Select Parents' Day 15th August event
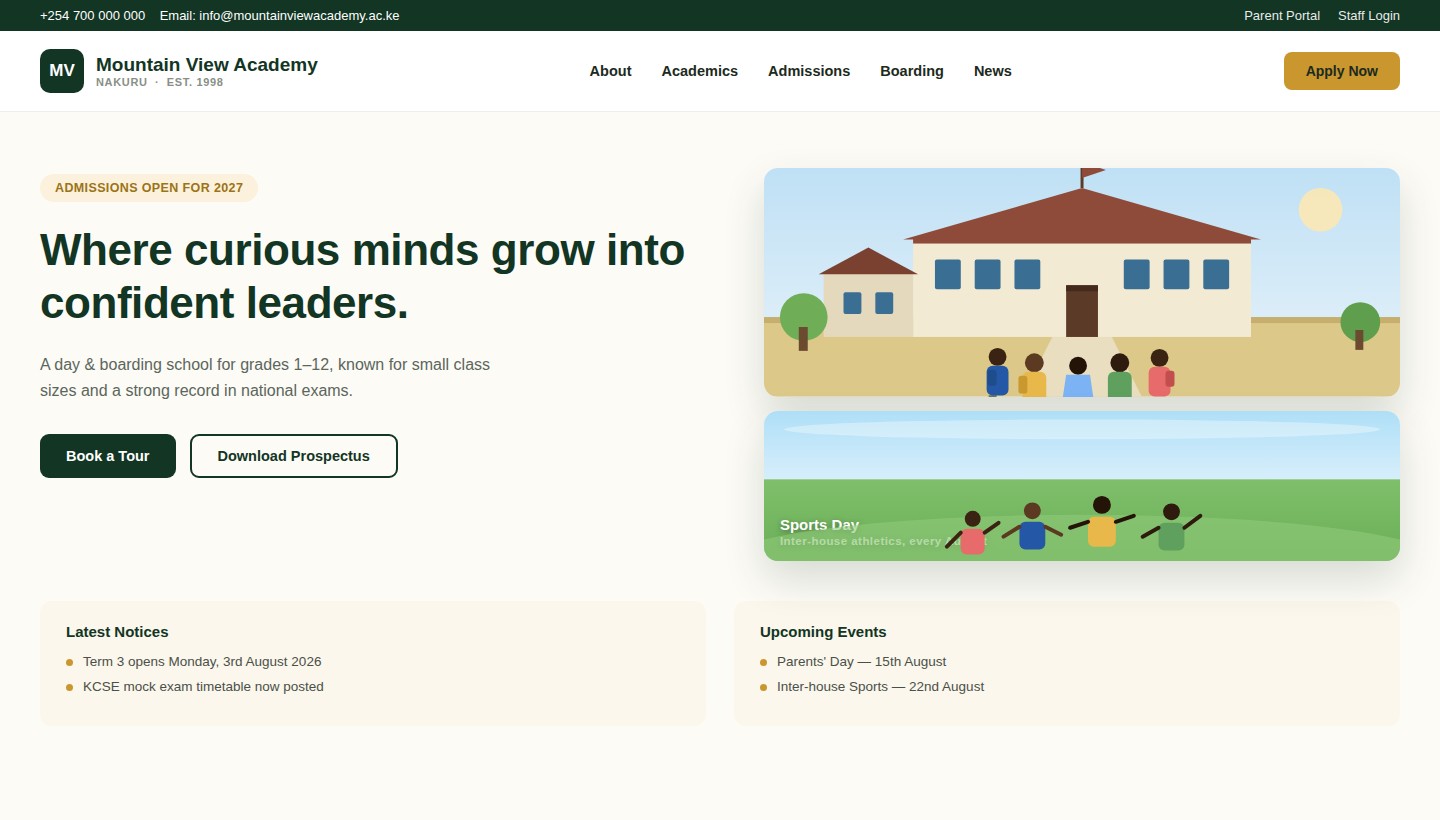 861,662
